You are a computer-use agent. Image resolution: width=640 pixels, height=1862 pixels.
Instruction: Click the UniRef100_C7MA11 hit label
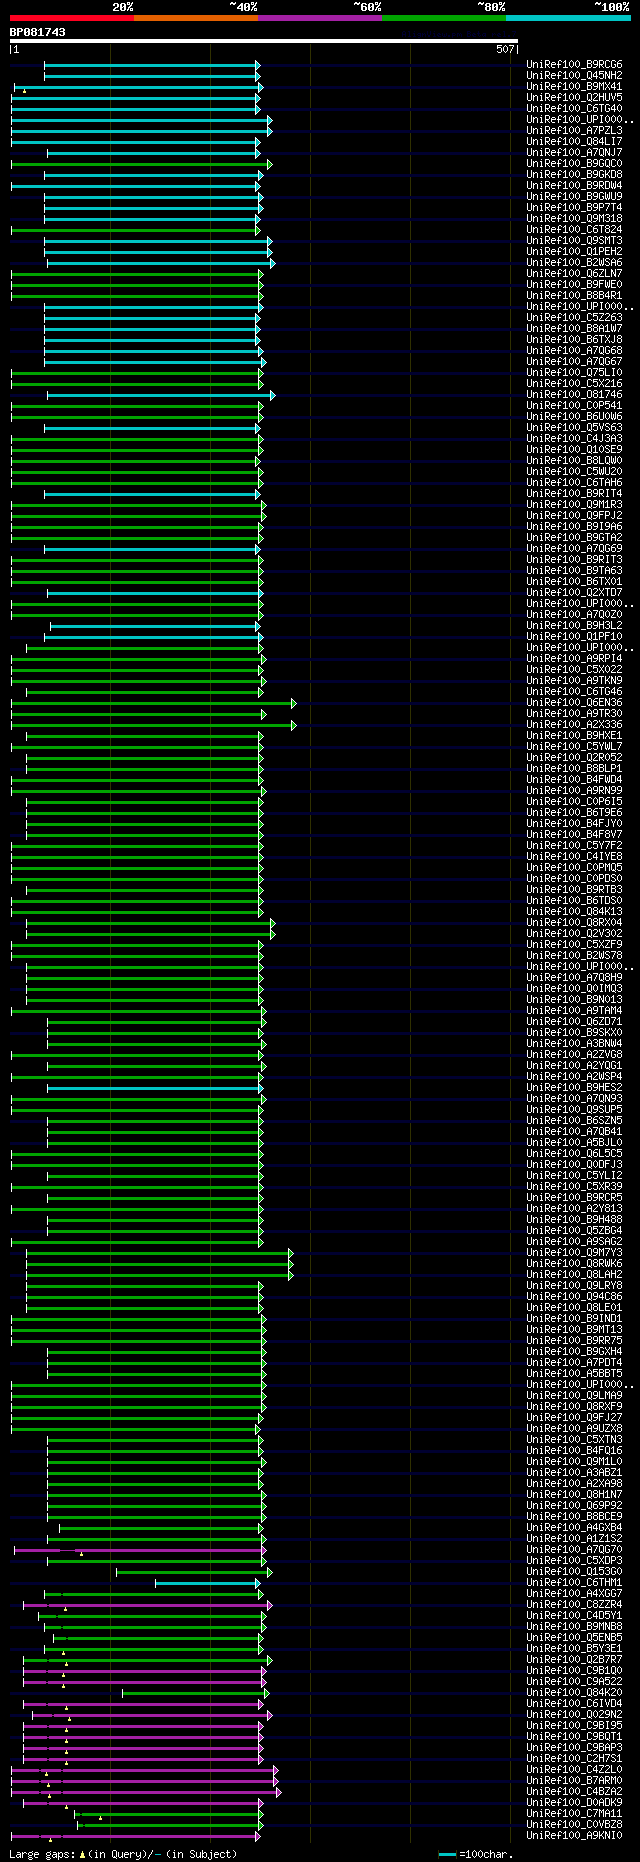pyautogui.click(x=574, y=1813)
